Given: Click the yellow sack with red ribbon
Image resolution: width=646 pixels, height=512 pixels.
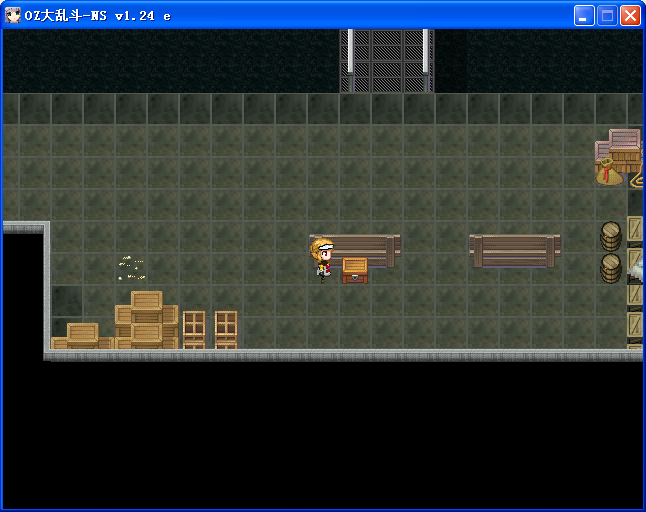Looking at the screenshot, I should pyautogui.click(x=609, y=172).
